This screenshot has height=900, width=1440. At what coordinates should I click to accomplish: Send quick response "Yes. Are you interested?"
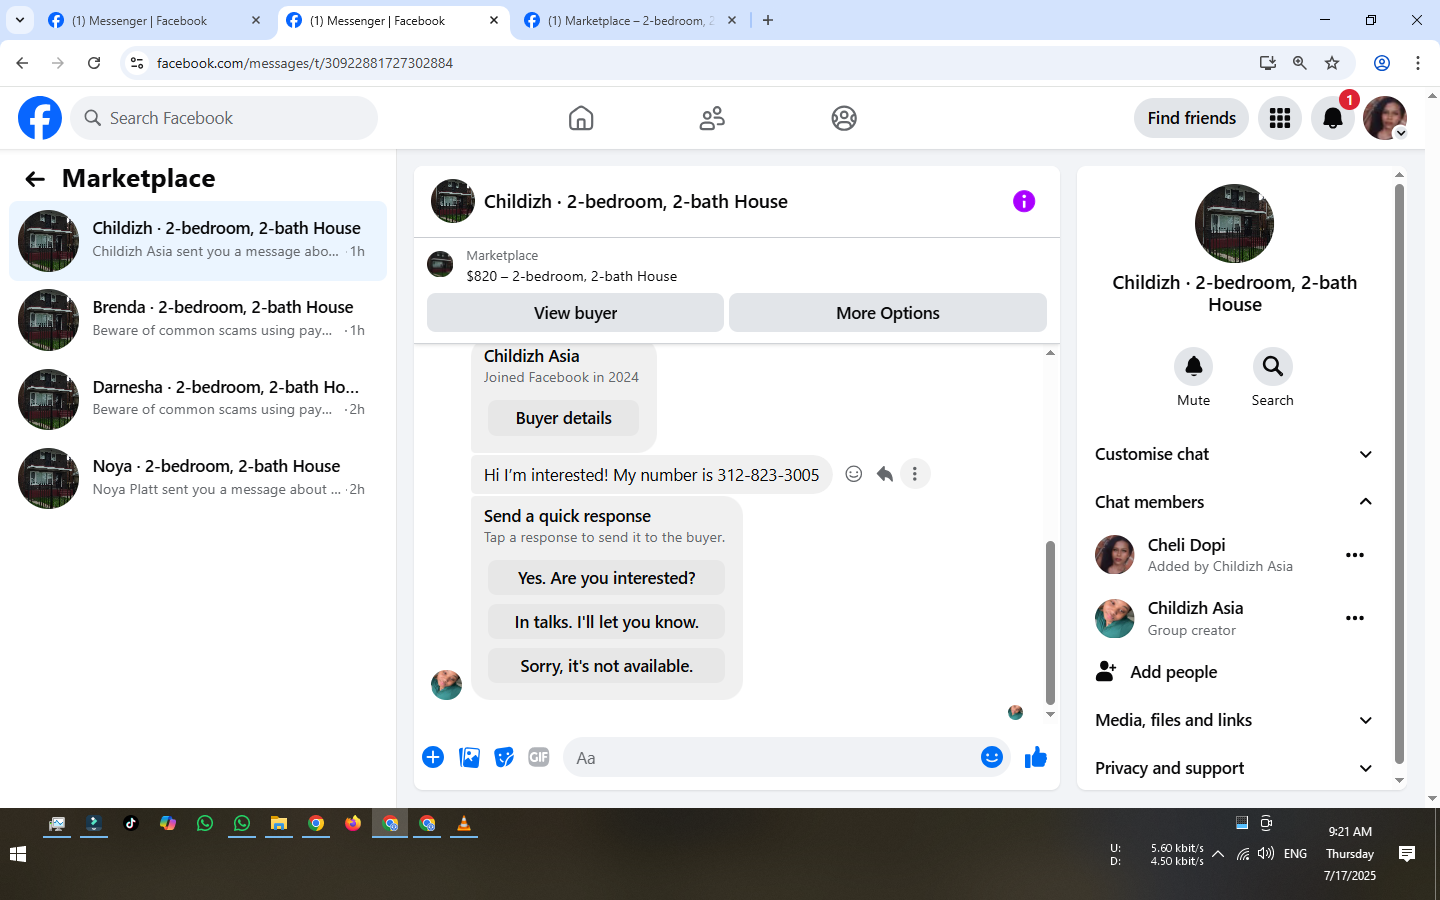point(607,578)
